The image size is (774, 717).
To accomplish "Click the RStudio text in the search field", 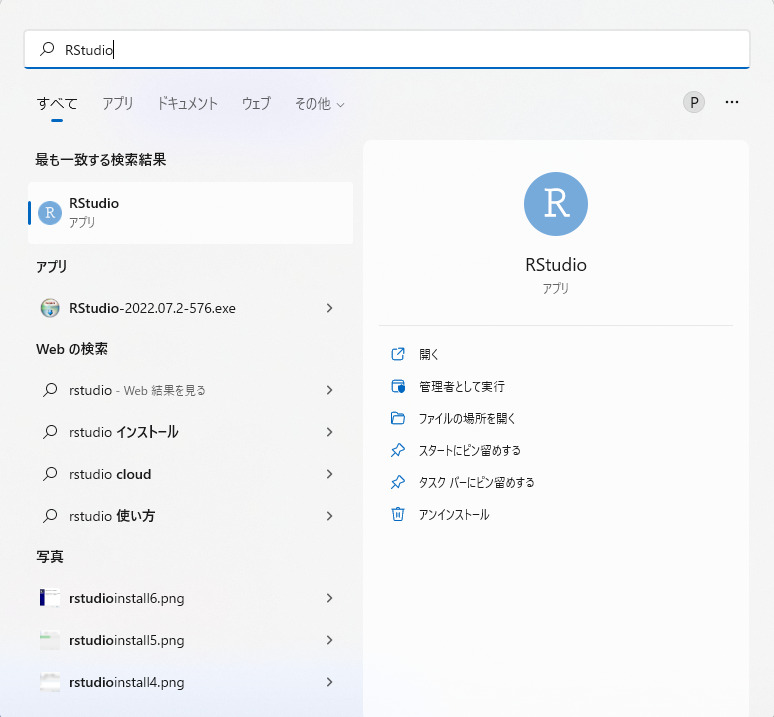I will (x=89, y=50).
